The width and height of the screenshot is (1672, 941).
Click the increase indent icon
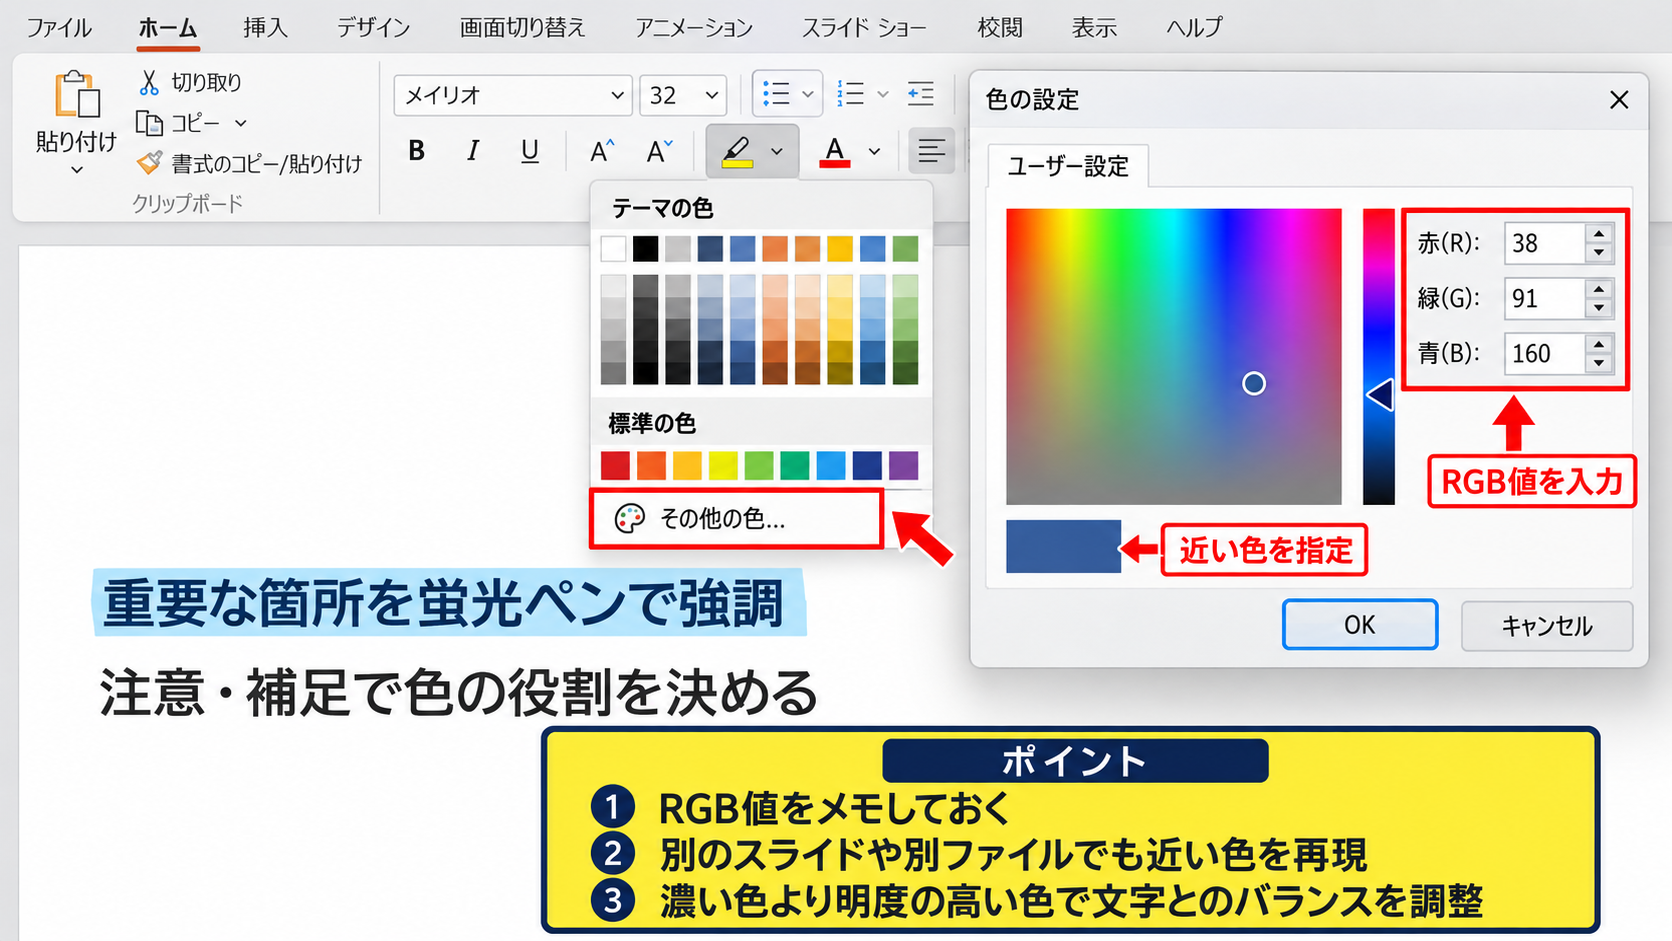tap(921, 95)
